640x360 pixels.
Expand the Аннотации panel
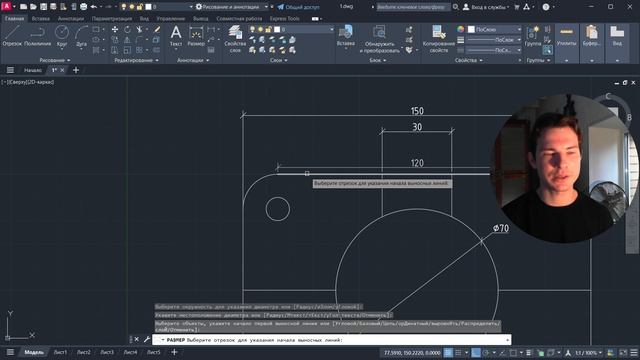point(193,60)
